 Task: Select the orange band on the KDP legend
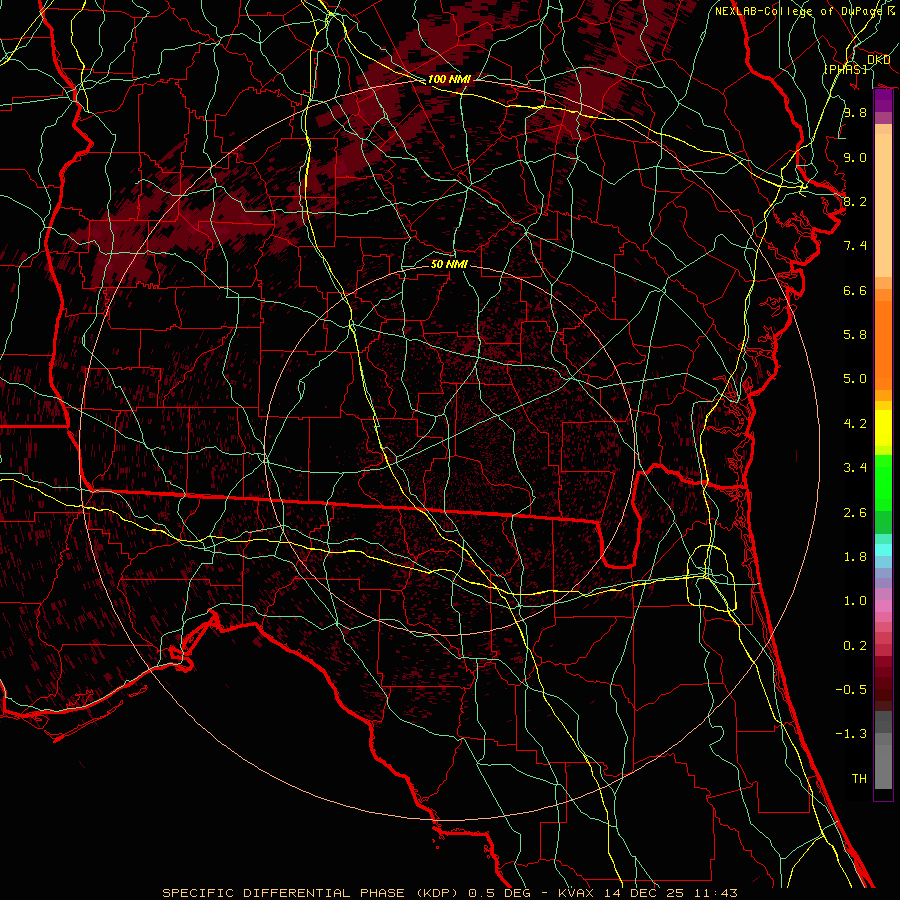click(883, 340)
